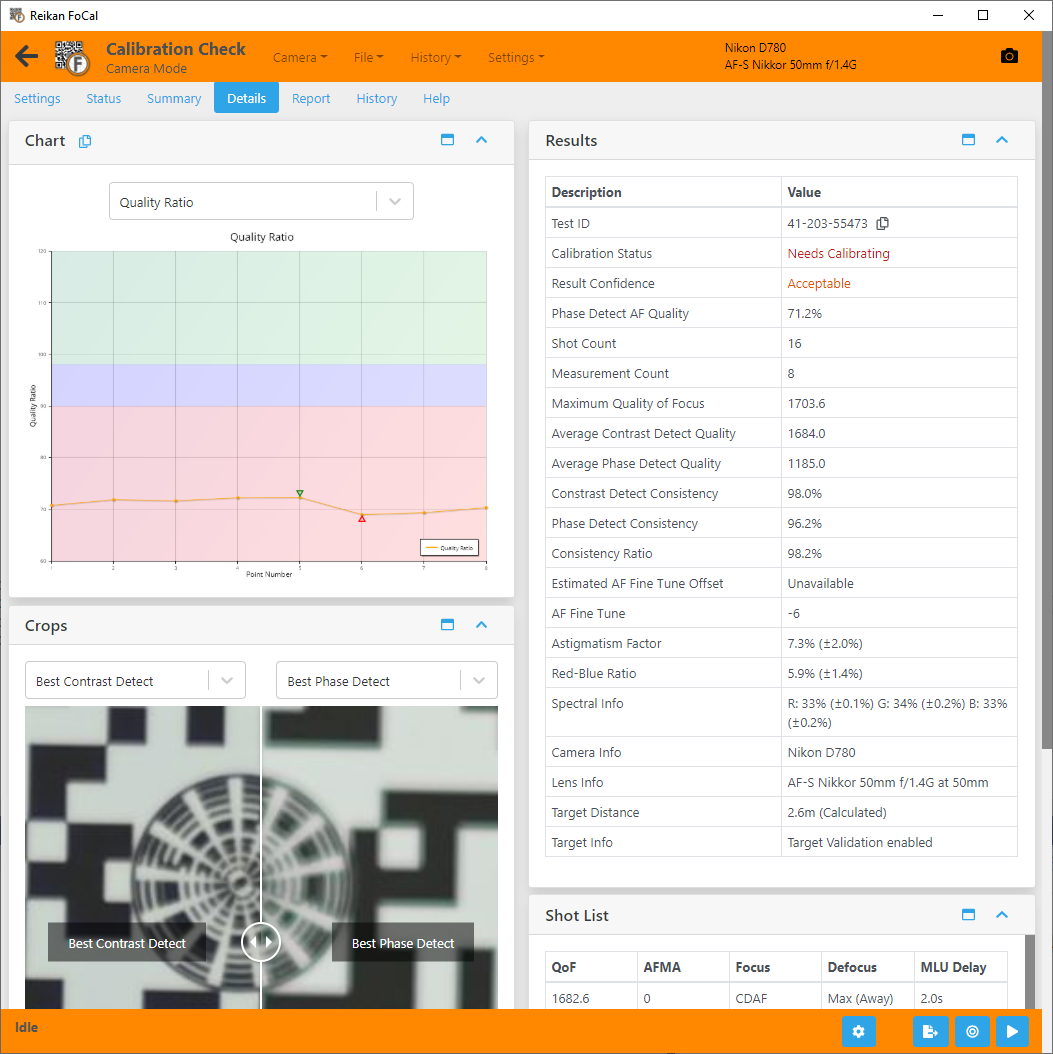
Task: Collapse the Shot List panel
Action: point(1002,915)
